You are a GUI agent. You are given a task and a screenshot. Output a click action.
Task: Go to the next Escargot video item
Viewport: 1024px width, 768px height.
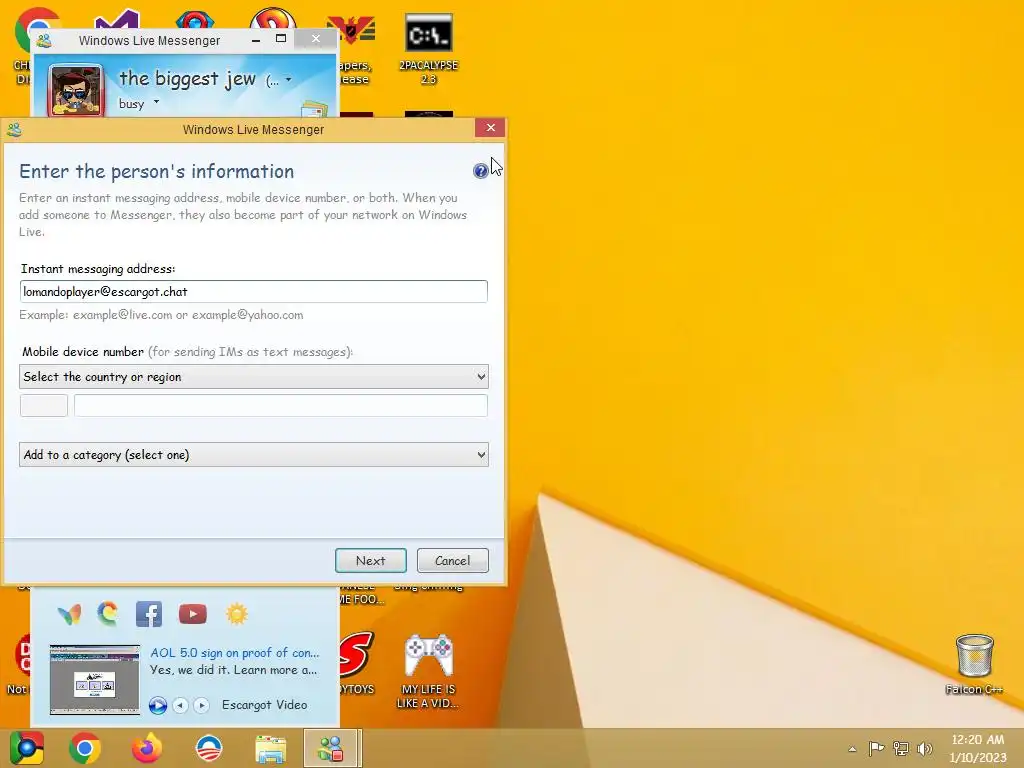[x=201, y=705]
